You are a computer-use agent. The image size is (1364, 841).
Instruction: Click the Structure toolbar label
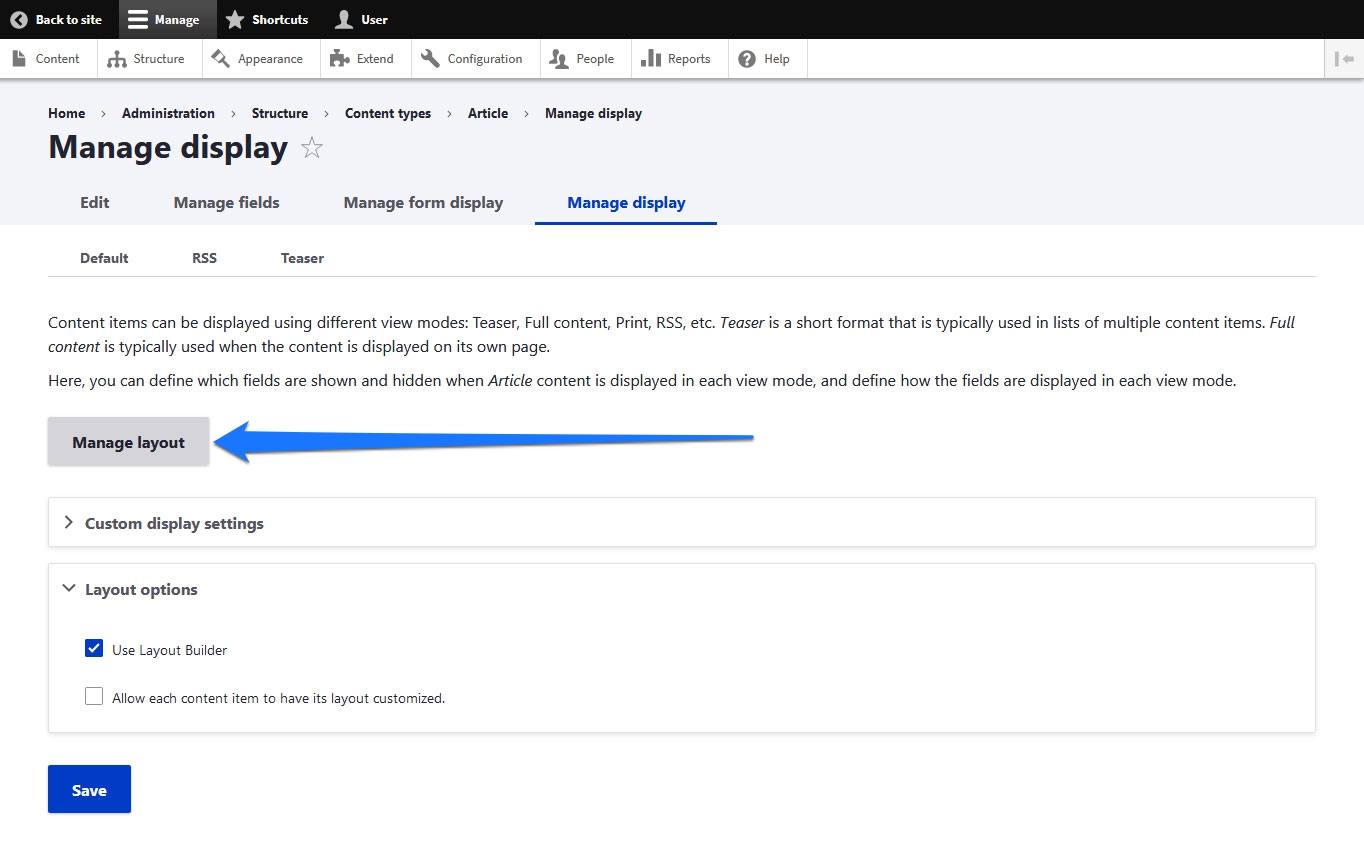(159, 59)
